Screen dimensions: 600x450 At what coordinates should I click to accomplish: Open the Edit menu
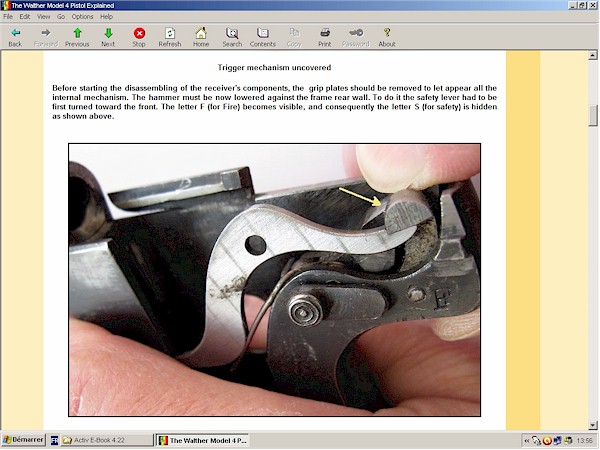pos(25,16)
